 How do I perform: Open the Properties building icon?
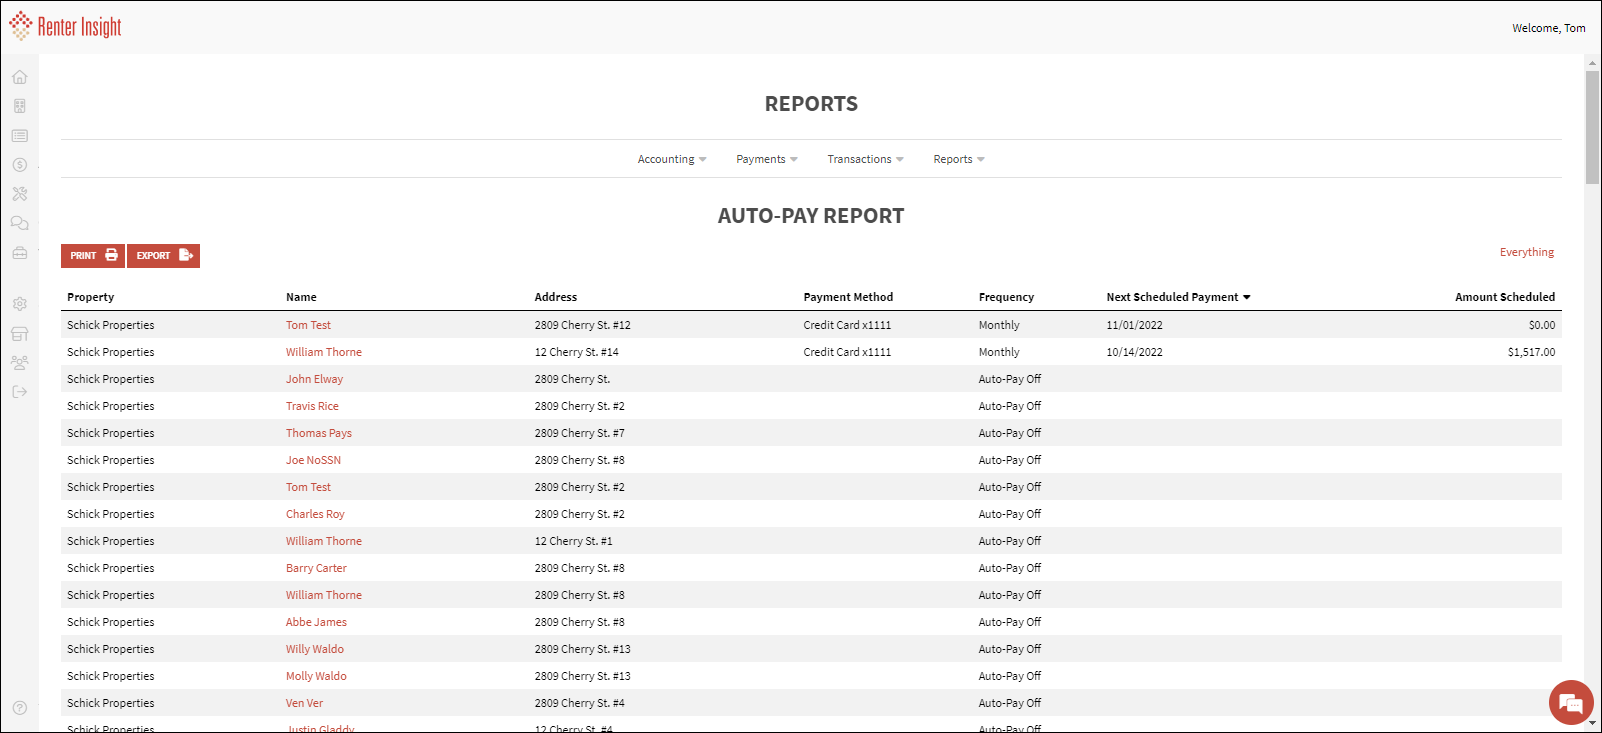point(19,106)
